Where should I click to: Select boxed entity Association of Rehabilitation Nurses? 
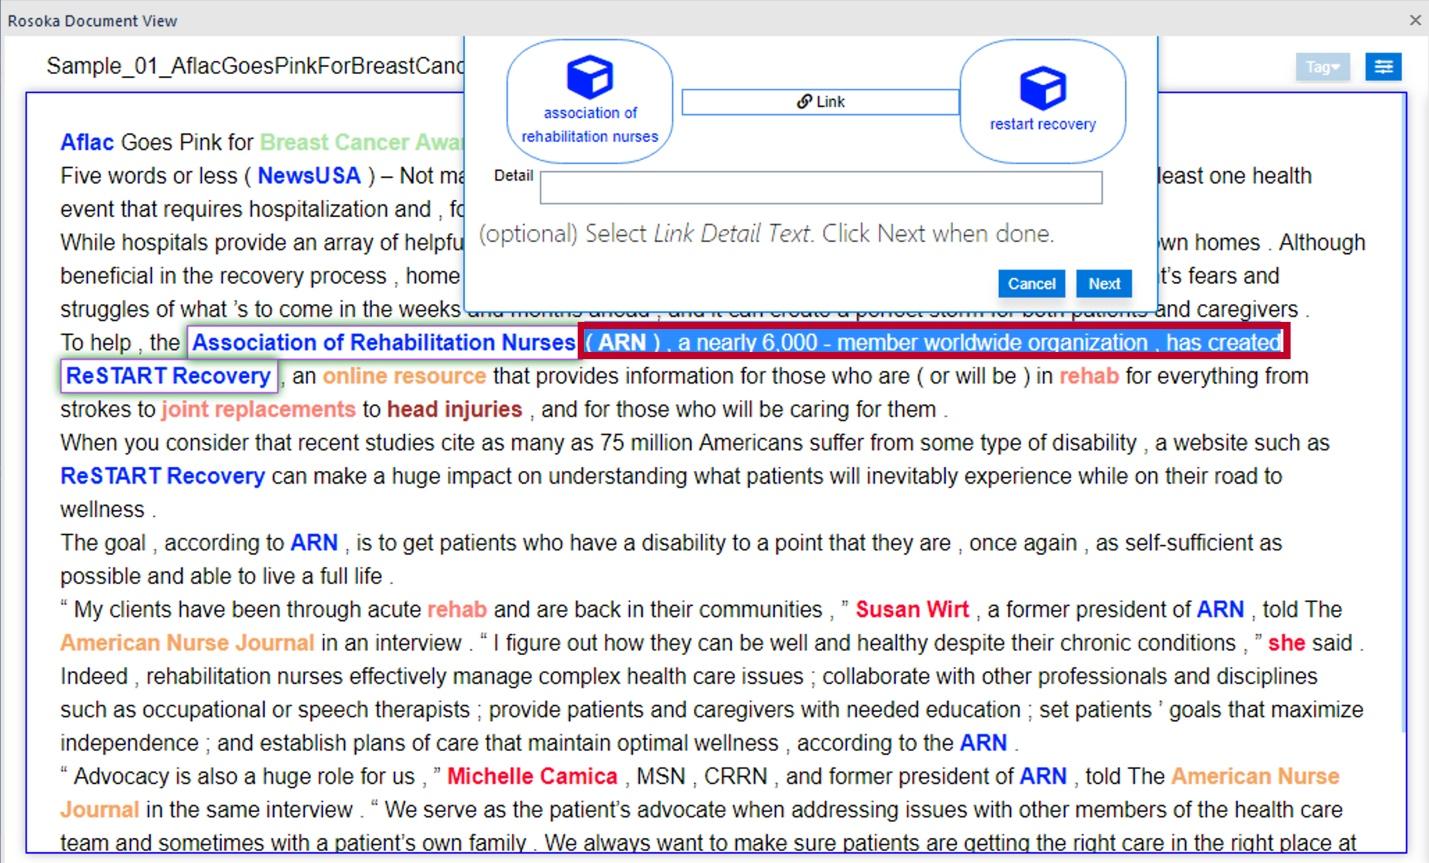[x=383, y=343]
